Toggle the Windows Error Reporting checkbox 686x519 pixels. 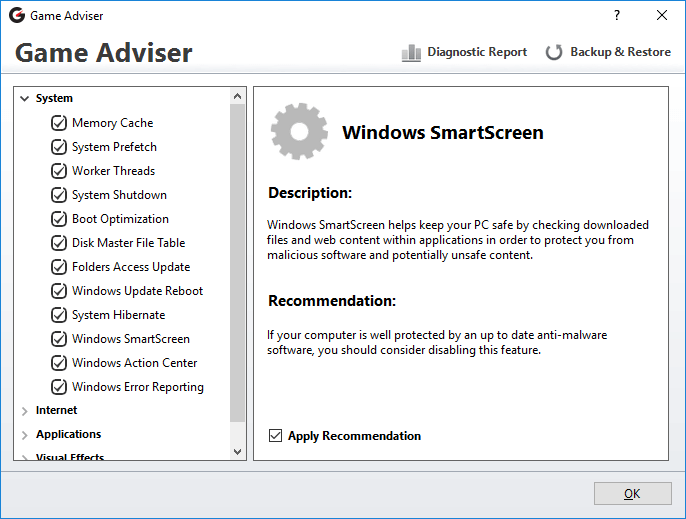pyautogui.click(x=59, y=387)
